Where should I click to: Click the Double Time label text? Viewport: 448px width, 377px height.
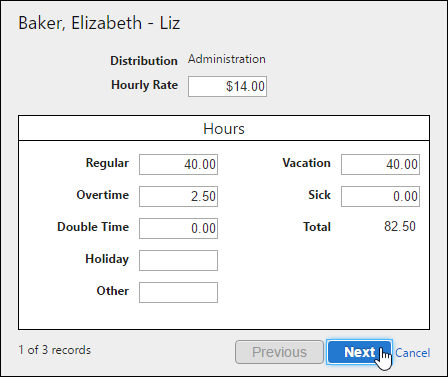tap(93, 227)
